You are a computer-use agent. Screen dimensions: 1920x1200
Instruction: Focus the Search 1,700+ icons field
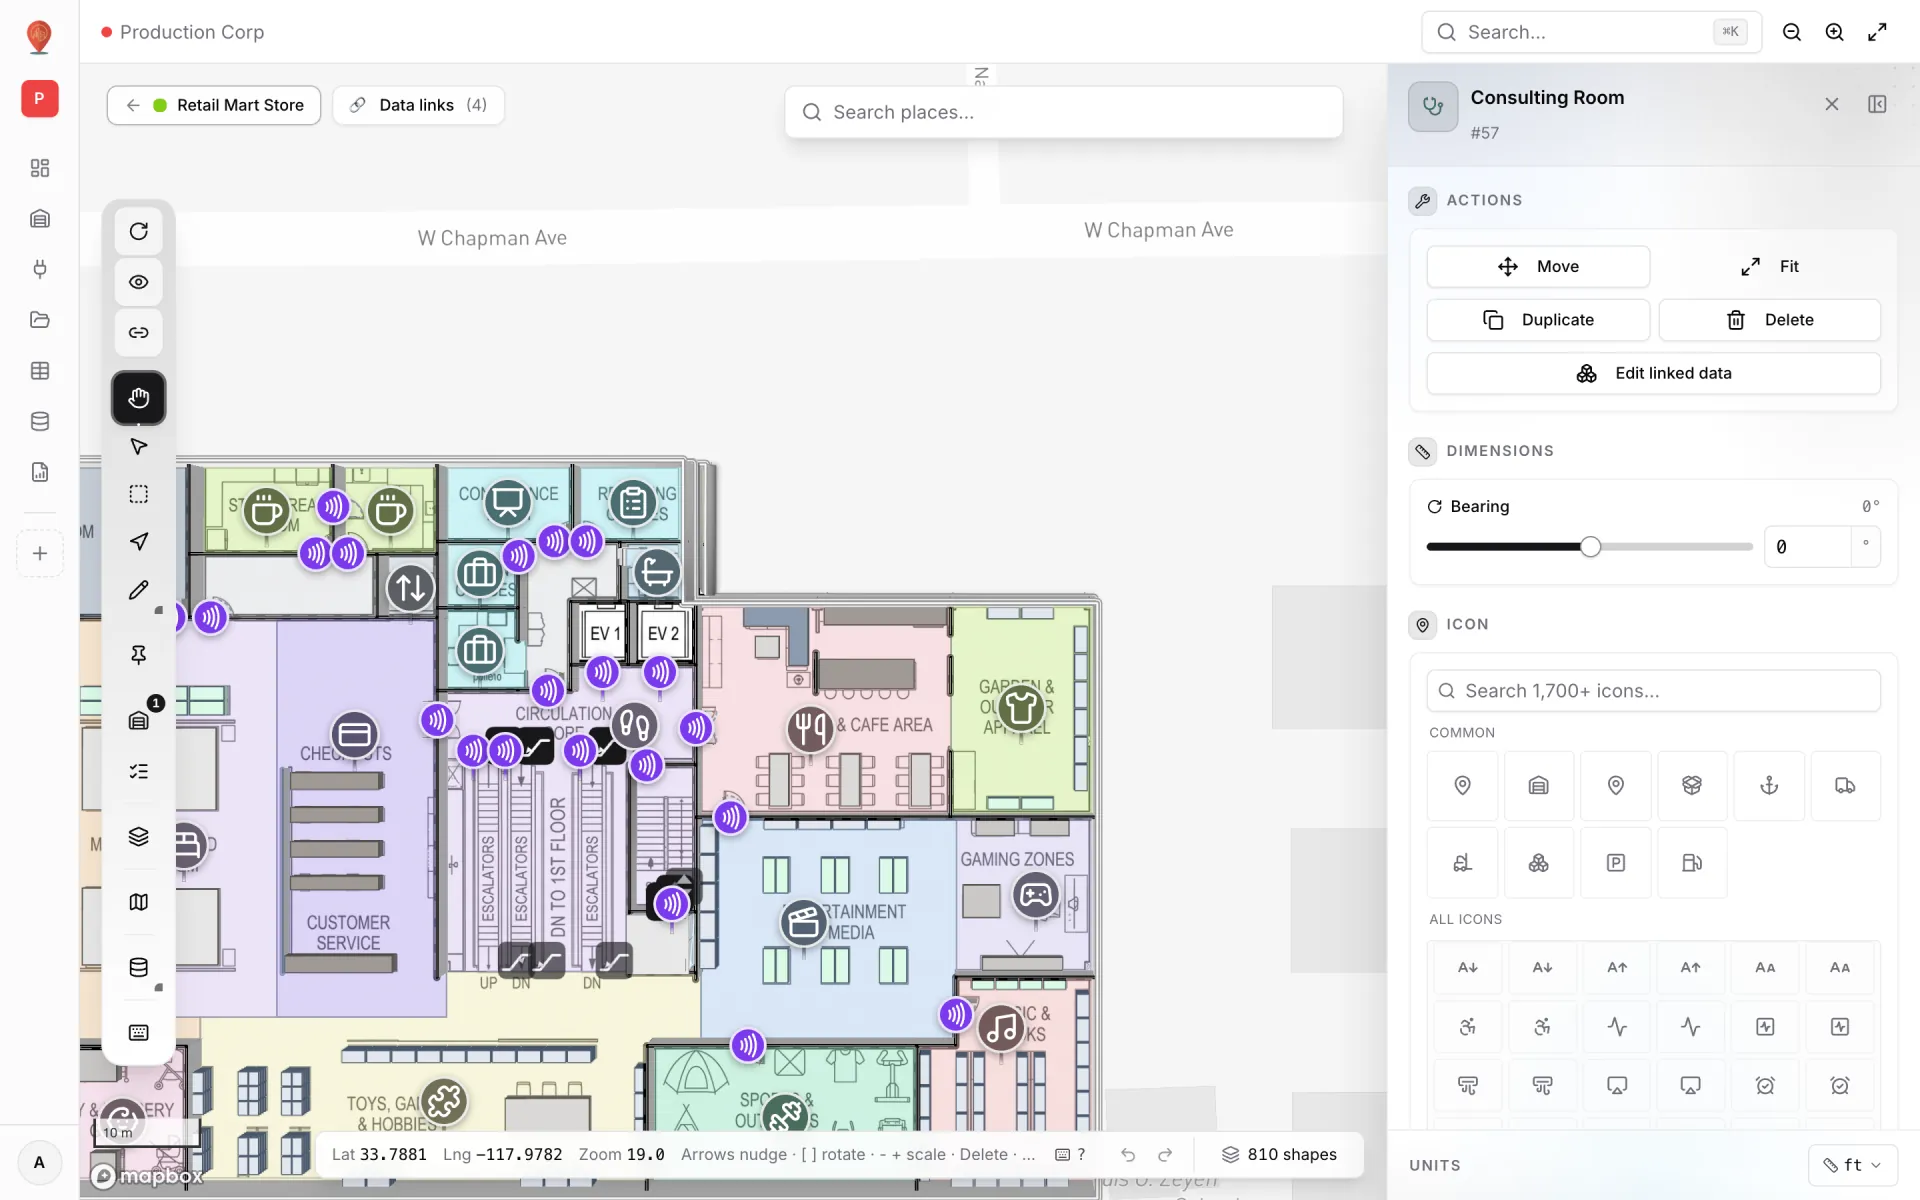[x=1653, y=691]
